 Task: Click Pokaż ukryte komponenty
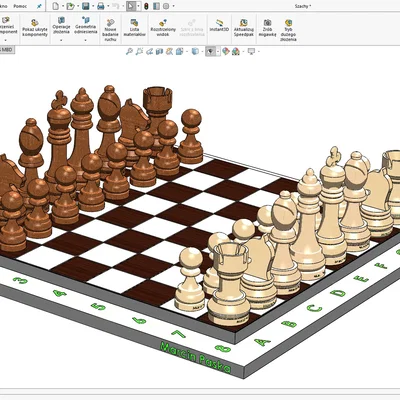click(x=35, y=28)
